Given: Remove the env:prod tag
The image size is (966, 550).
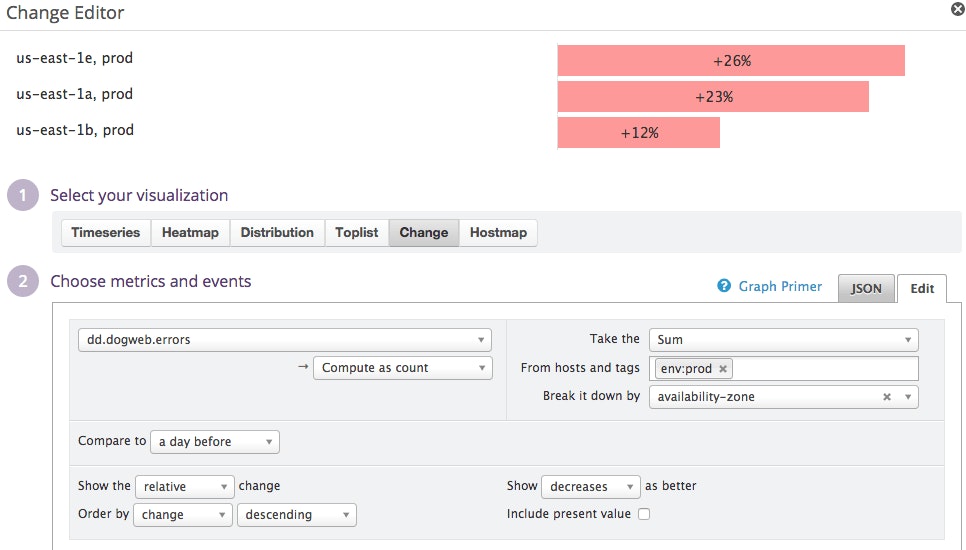Looking at the screenshot, I should click(723, 369).
